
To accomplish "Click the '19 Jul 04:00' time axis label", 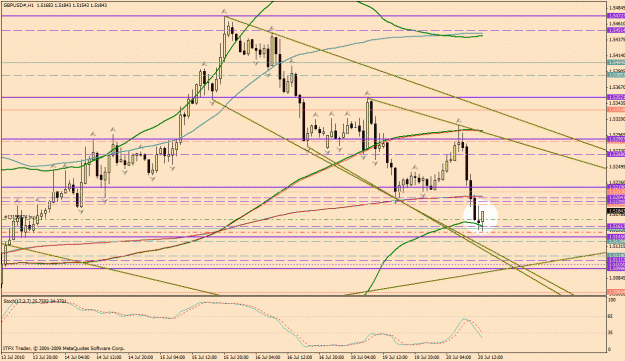I will coord(364,357).
